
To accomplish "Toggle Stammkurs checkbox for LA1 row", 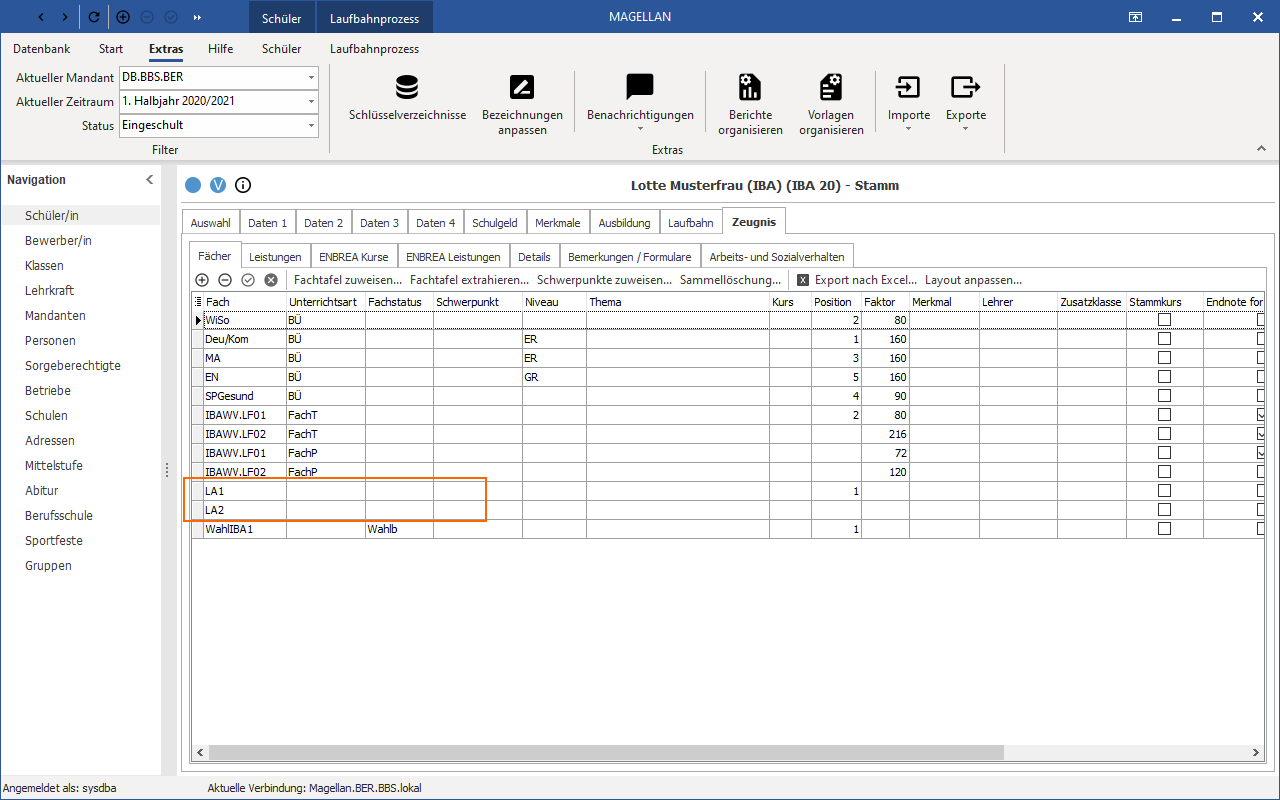I will [x=1164, y=491].
